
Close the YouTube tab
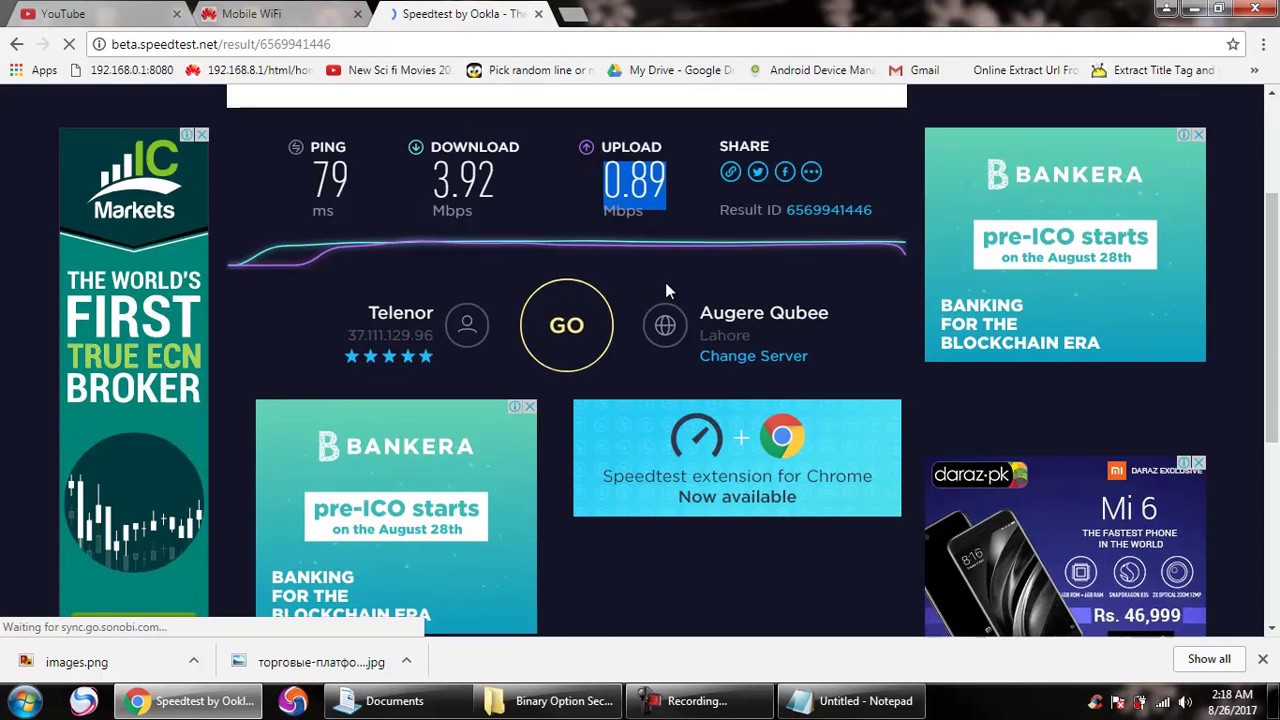point(177,14)
